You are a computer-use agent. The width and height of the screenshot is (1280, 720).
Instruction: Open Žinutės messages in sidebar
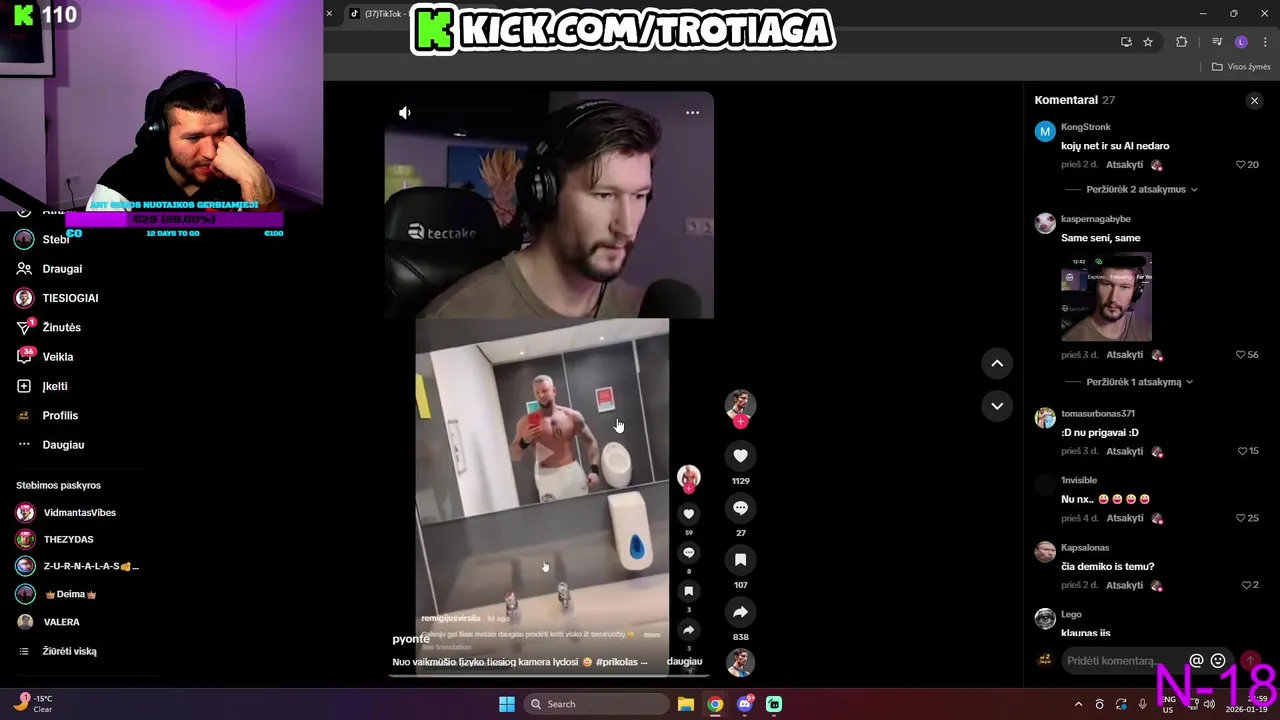61,327
